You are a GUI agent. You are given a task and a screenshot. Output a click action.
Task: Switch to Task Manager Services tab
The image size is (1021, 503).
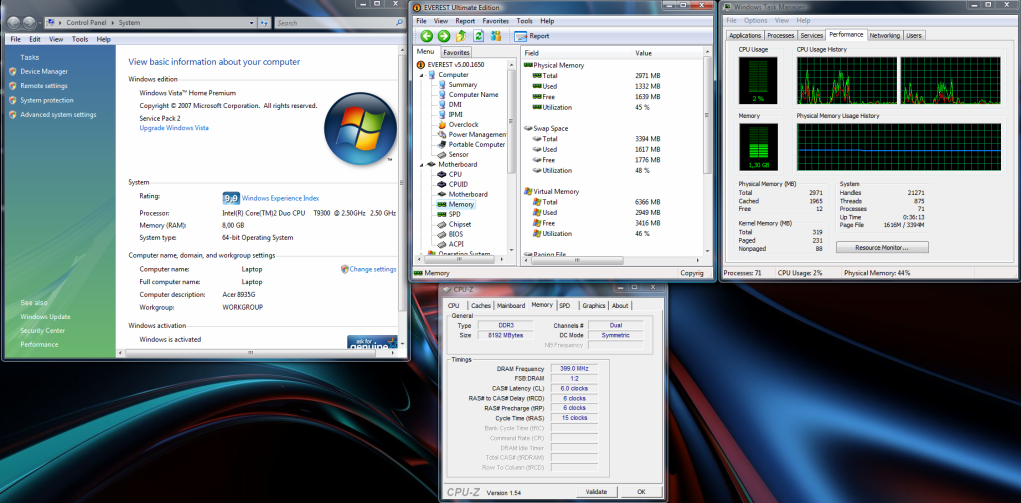point(811,35)
